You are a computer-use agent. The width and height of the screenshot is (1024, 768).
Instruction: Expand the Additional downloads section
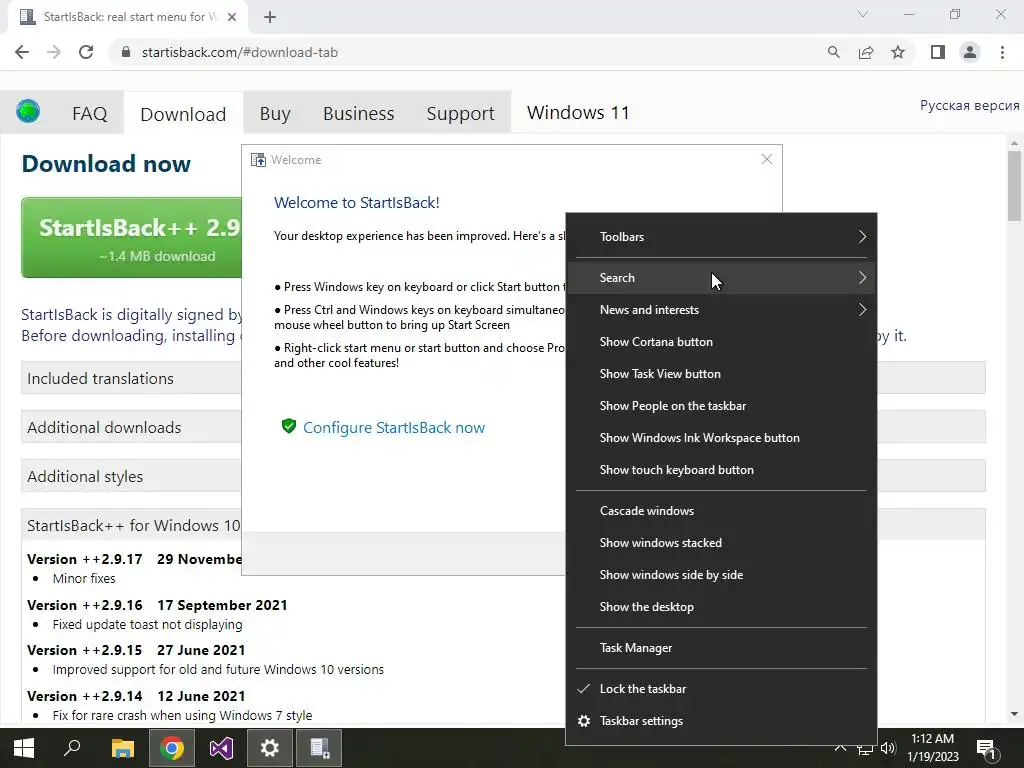tap(131, 427)
